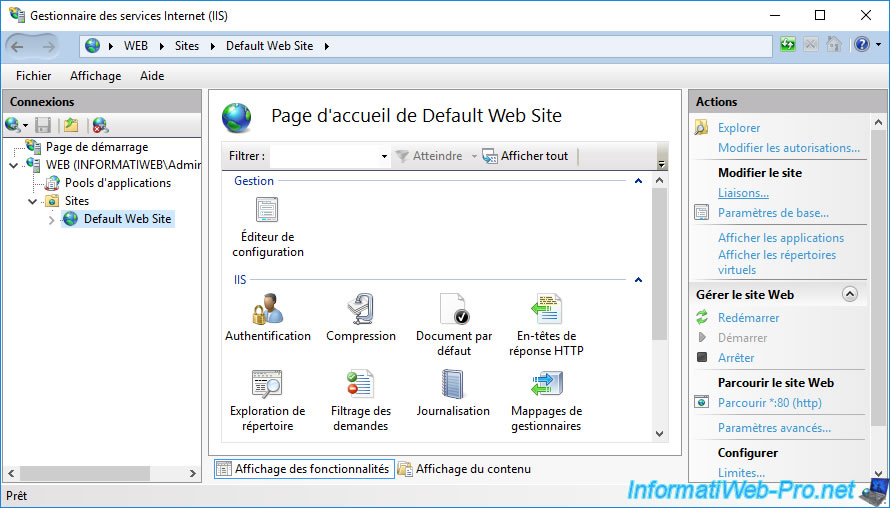
Task: Click Sites in the address breadcrumb
Action: [x=187, y=46]
